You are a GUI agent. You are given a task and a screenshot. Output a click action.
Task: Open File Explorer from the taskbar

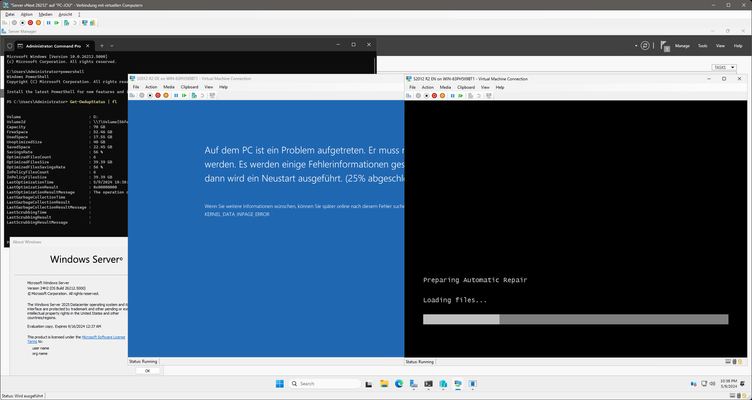coord(384,384)
